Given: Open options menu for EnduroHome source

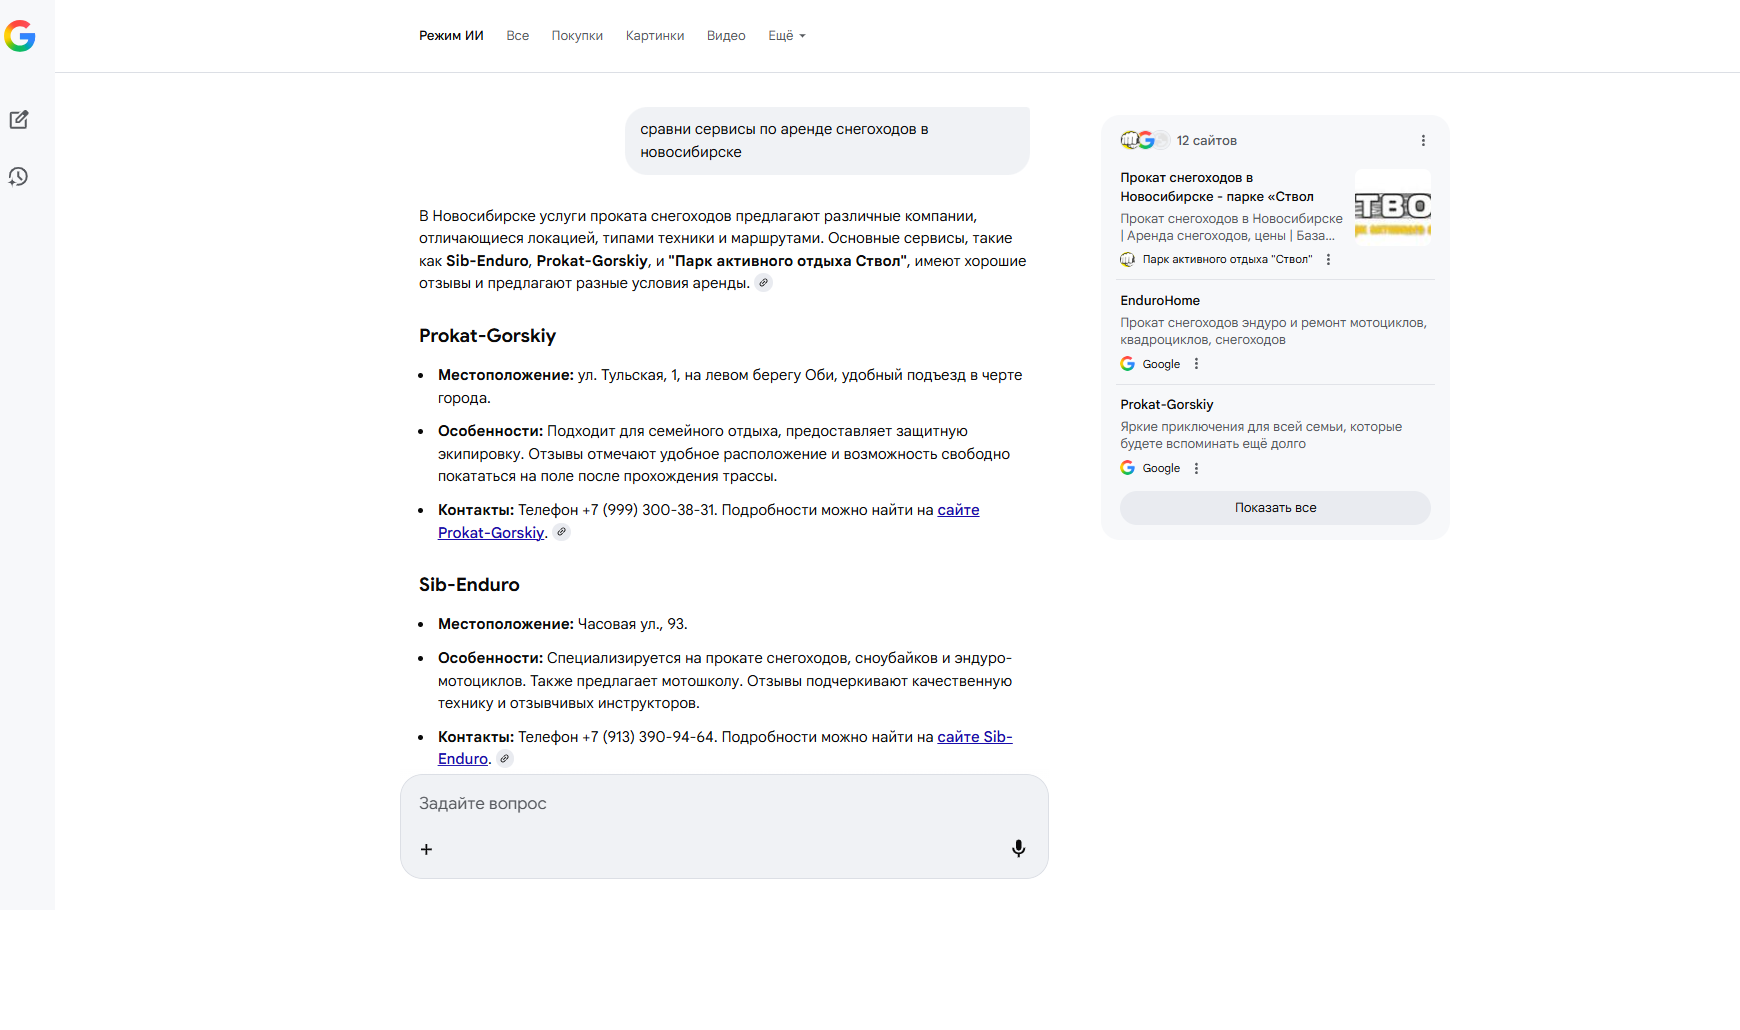Looking at the screenshot, I should (x=1196, y=364).
